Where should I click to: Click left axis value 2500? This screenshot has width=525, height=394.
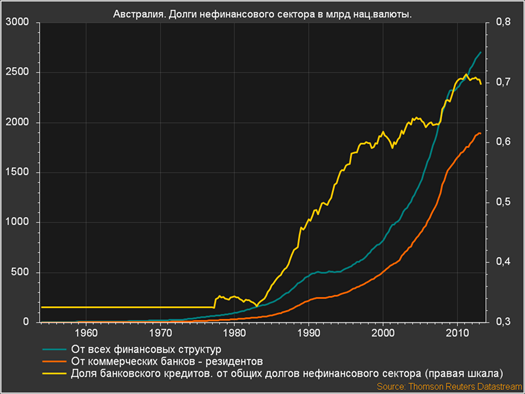[17, 72]
